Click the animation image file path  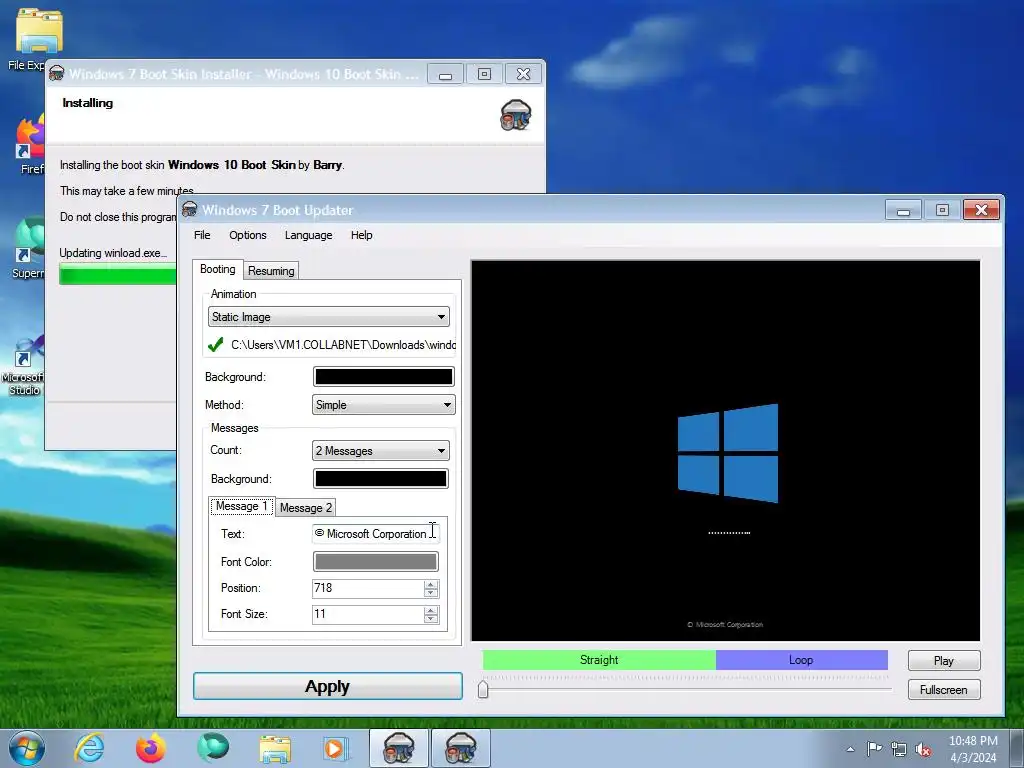(x=344, y=345)
